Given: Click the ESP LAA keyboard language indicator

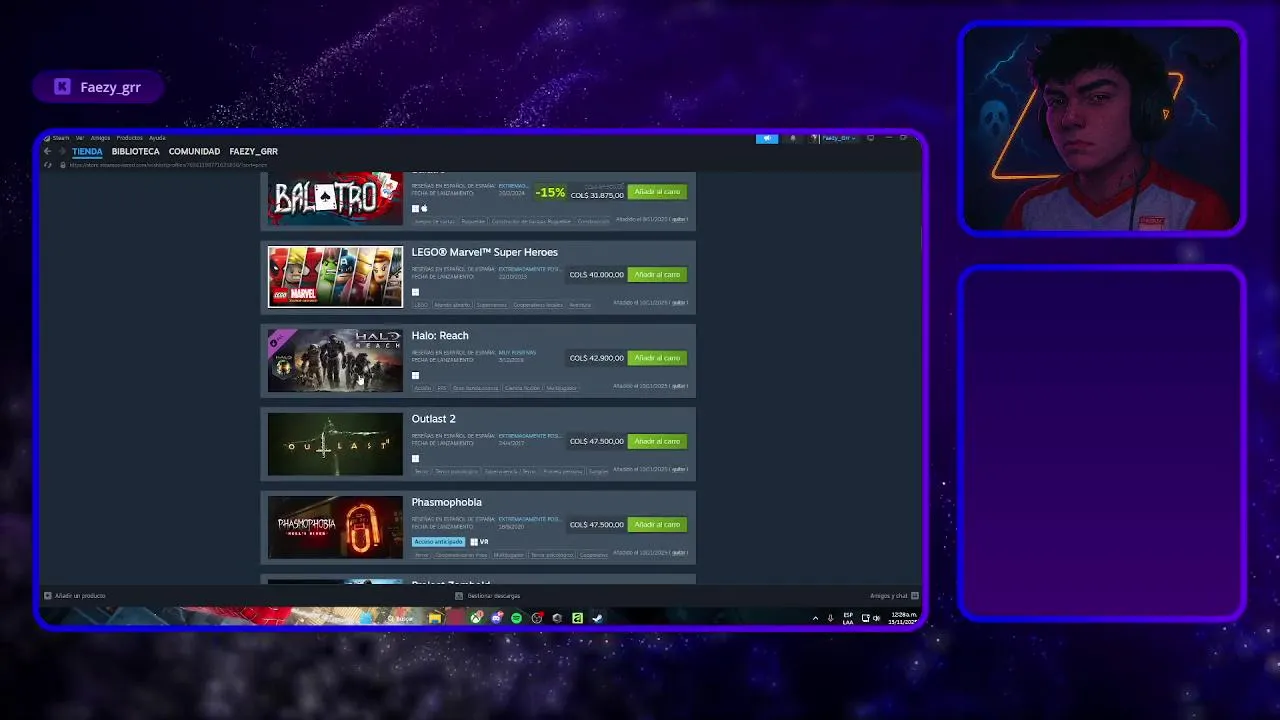Looking at the screenshot, I should click(x=848, y=618).
